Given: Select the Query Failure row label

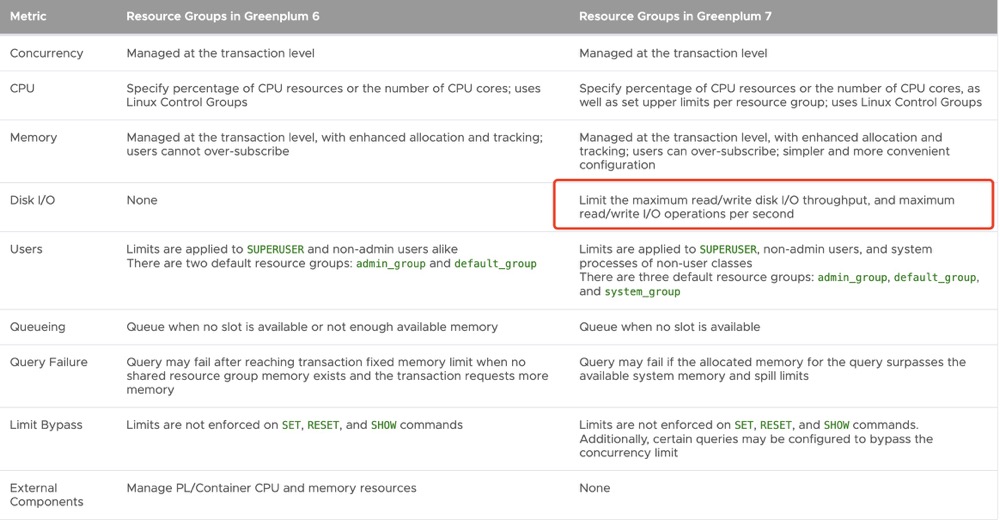Looking at the screenshot, I should coord(48,362).
